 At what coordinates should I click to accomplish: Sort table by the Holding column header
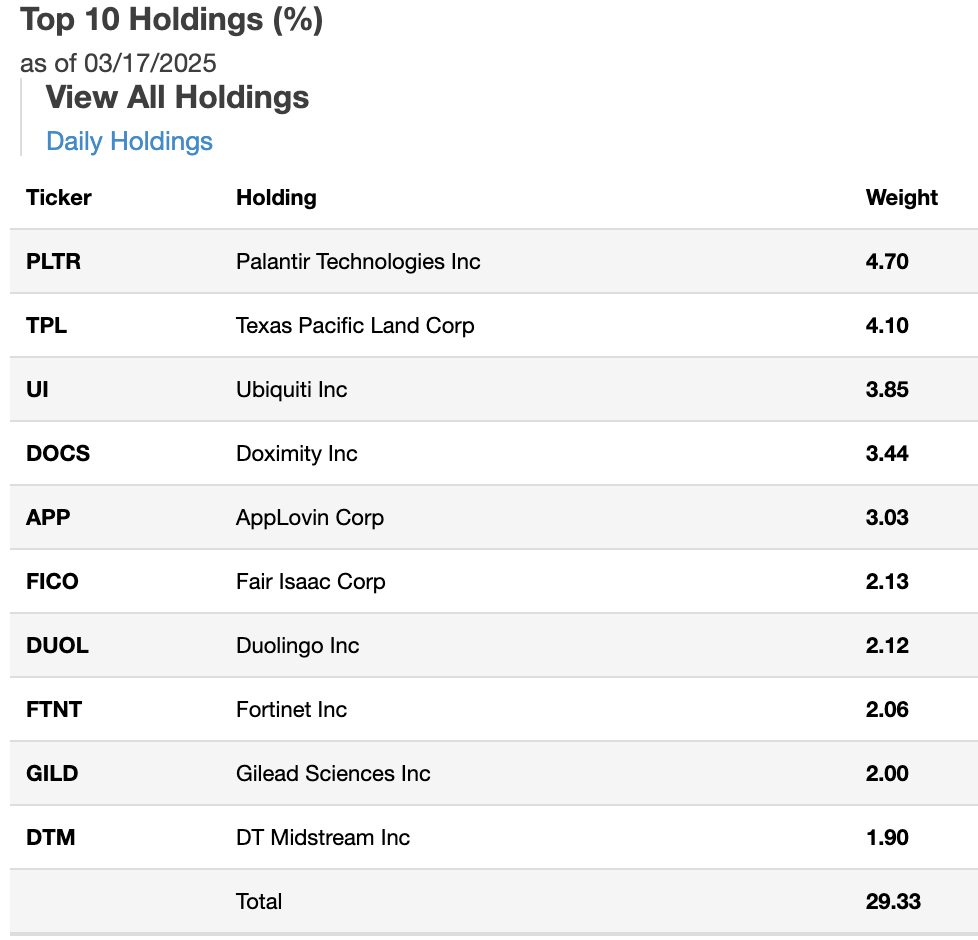click(x=276, y=197)
